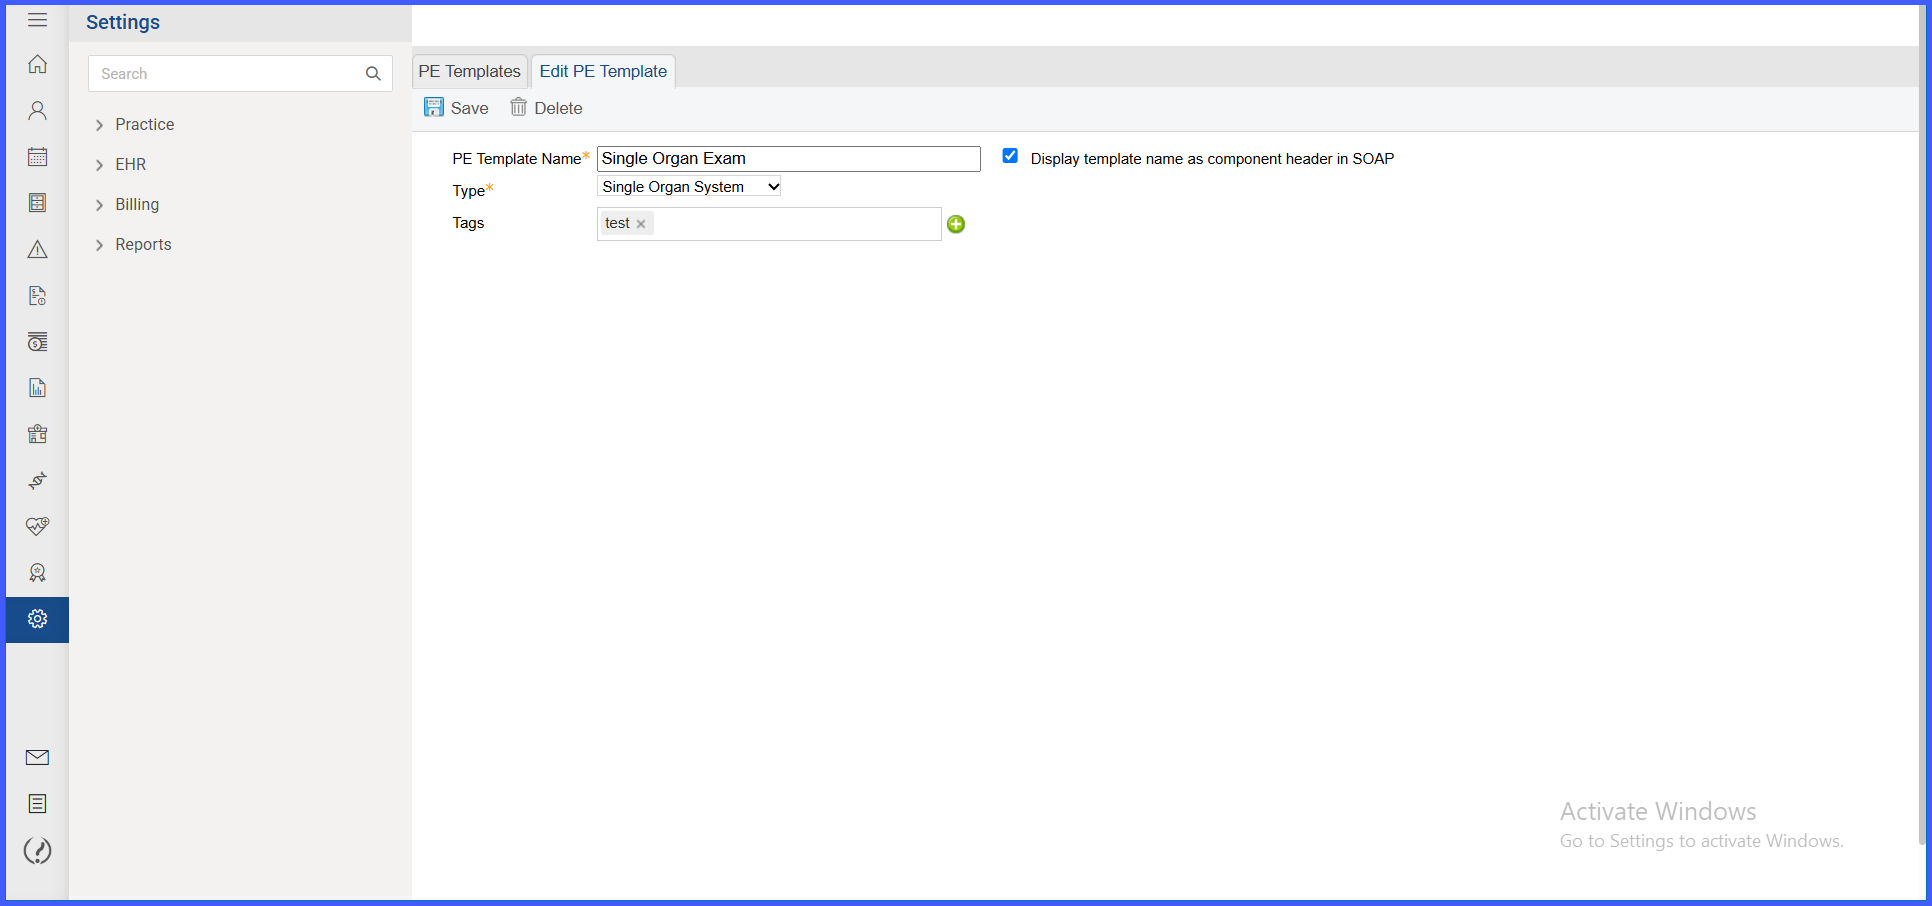Open the Type dropdown Single Organ System
Viewport: 1932px width, 906px height.
click(x=689, y=187)
